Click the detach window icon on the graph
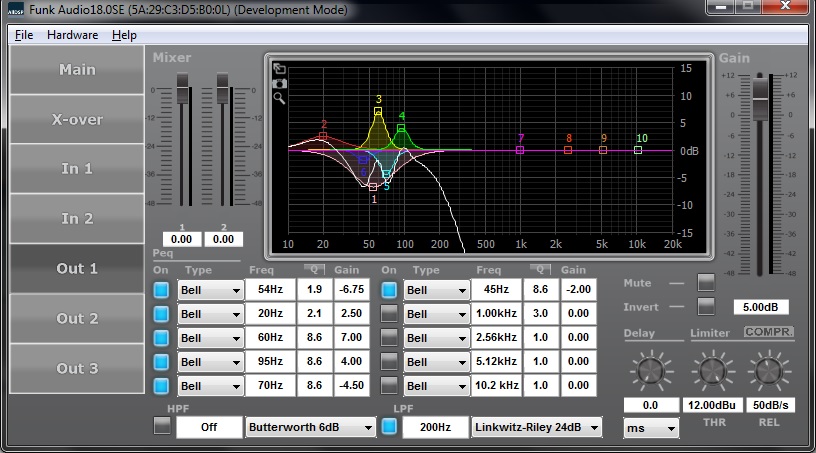 point(280,70)
